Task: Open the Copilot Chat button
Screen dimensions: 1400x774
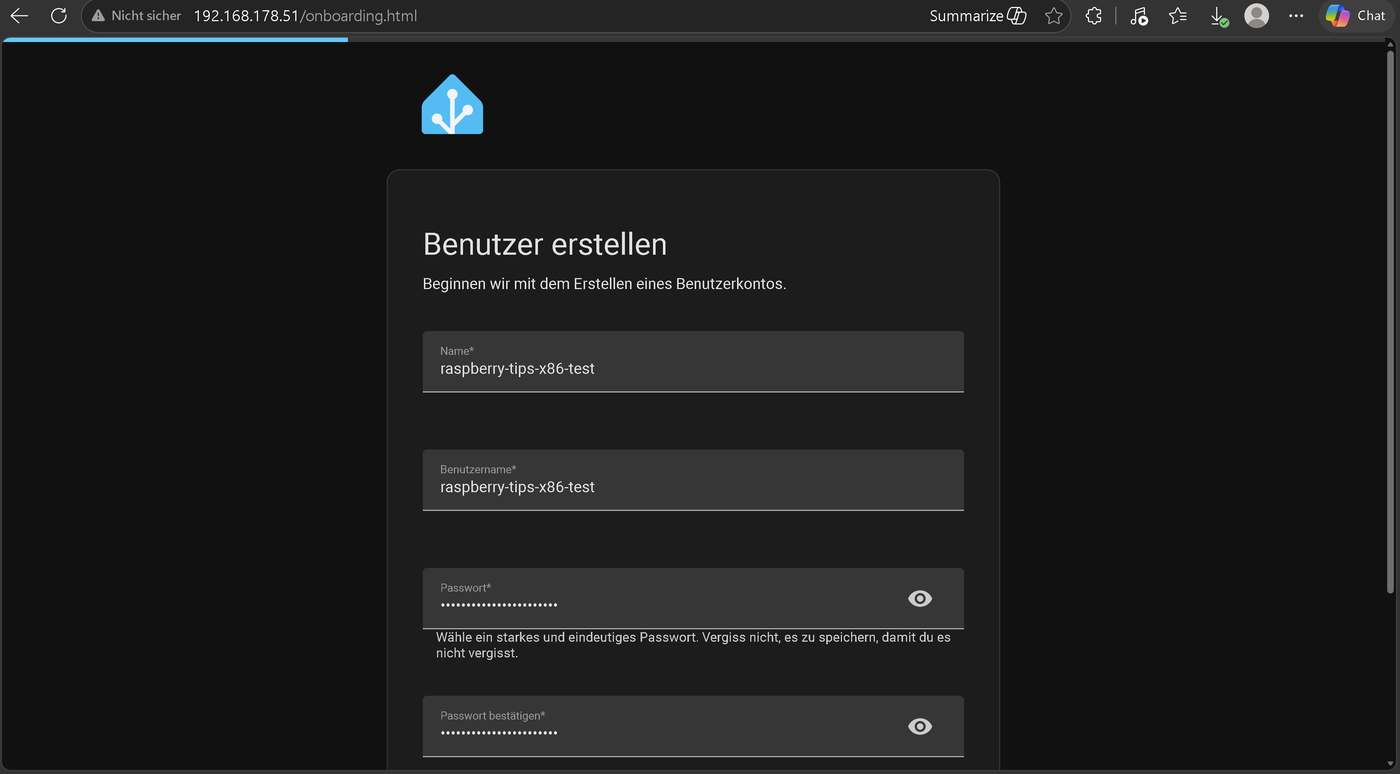Action: 1355,16
